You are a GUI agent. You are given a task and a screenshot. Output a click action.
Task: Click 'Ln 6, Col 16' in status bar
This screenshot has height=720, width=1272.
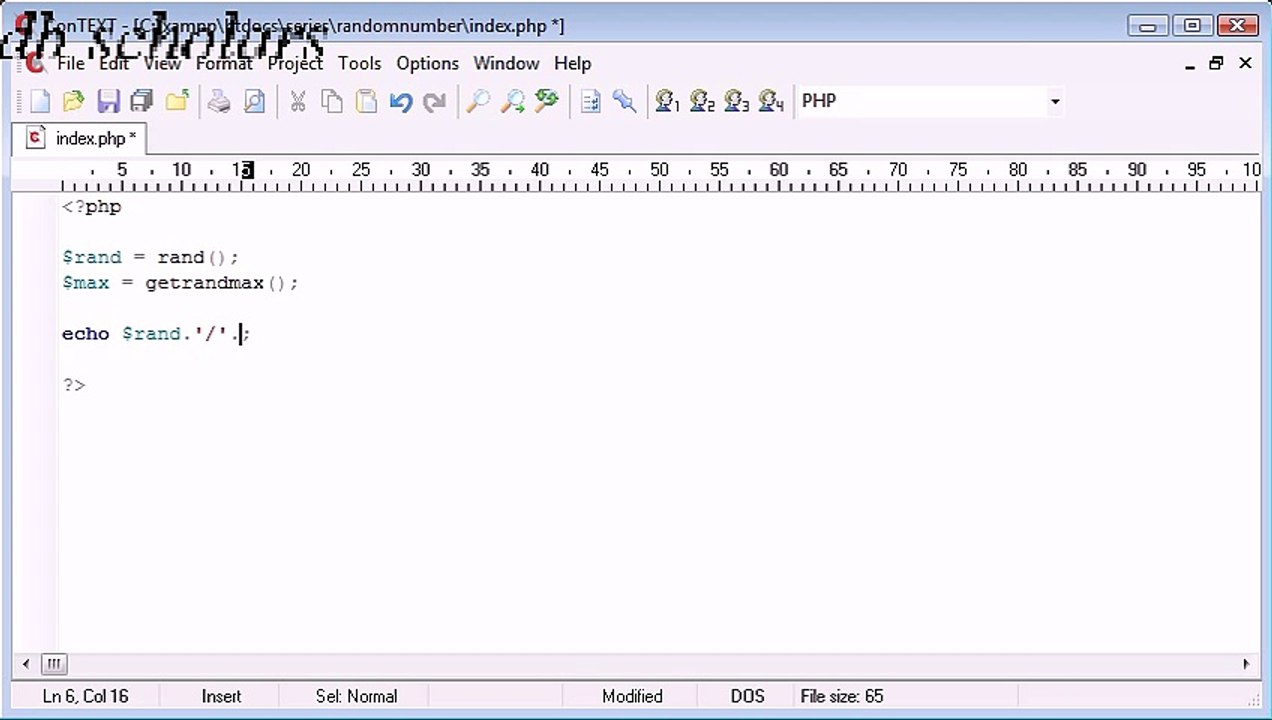point(85,696)
